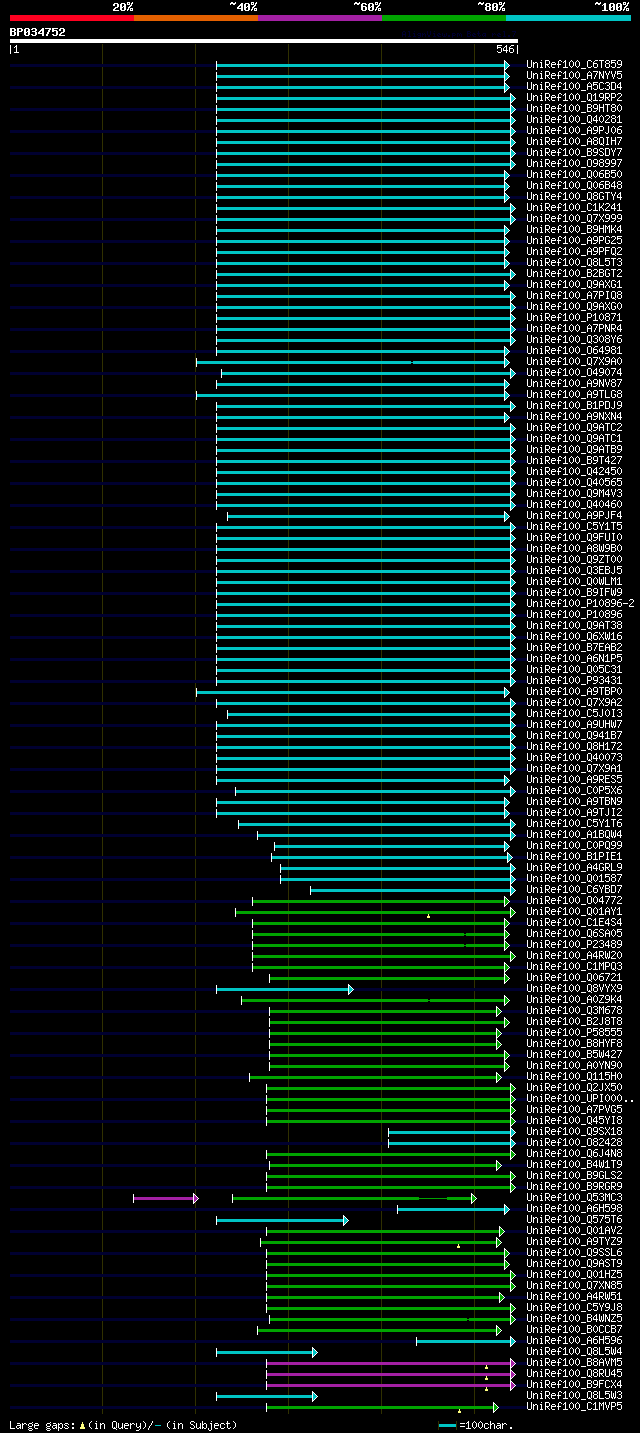
Task: Select label UniRef100_C6YBD7
Action: point(574,890)
